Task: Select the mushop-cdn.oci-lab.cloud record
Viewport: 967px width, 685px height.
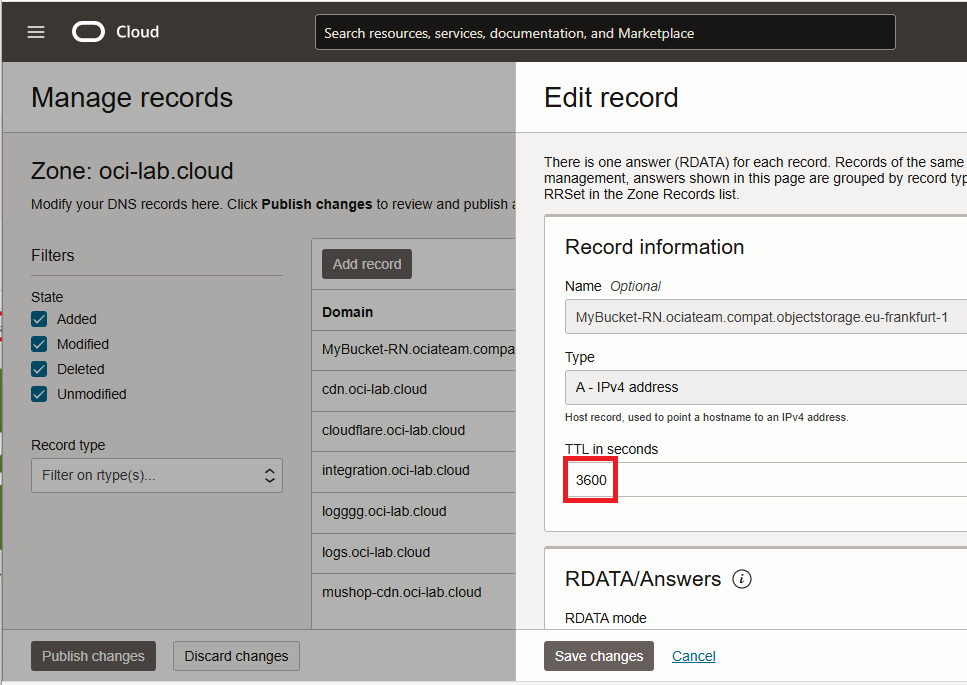Action: pos(401,592)
